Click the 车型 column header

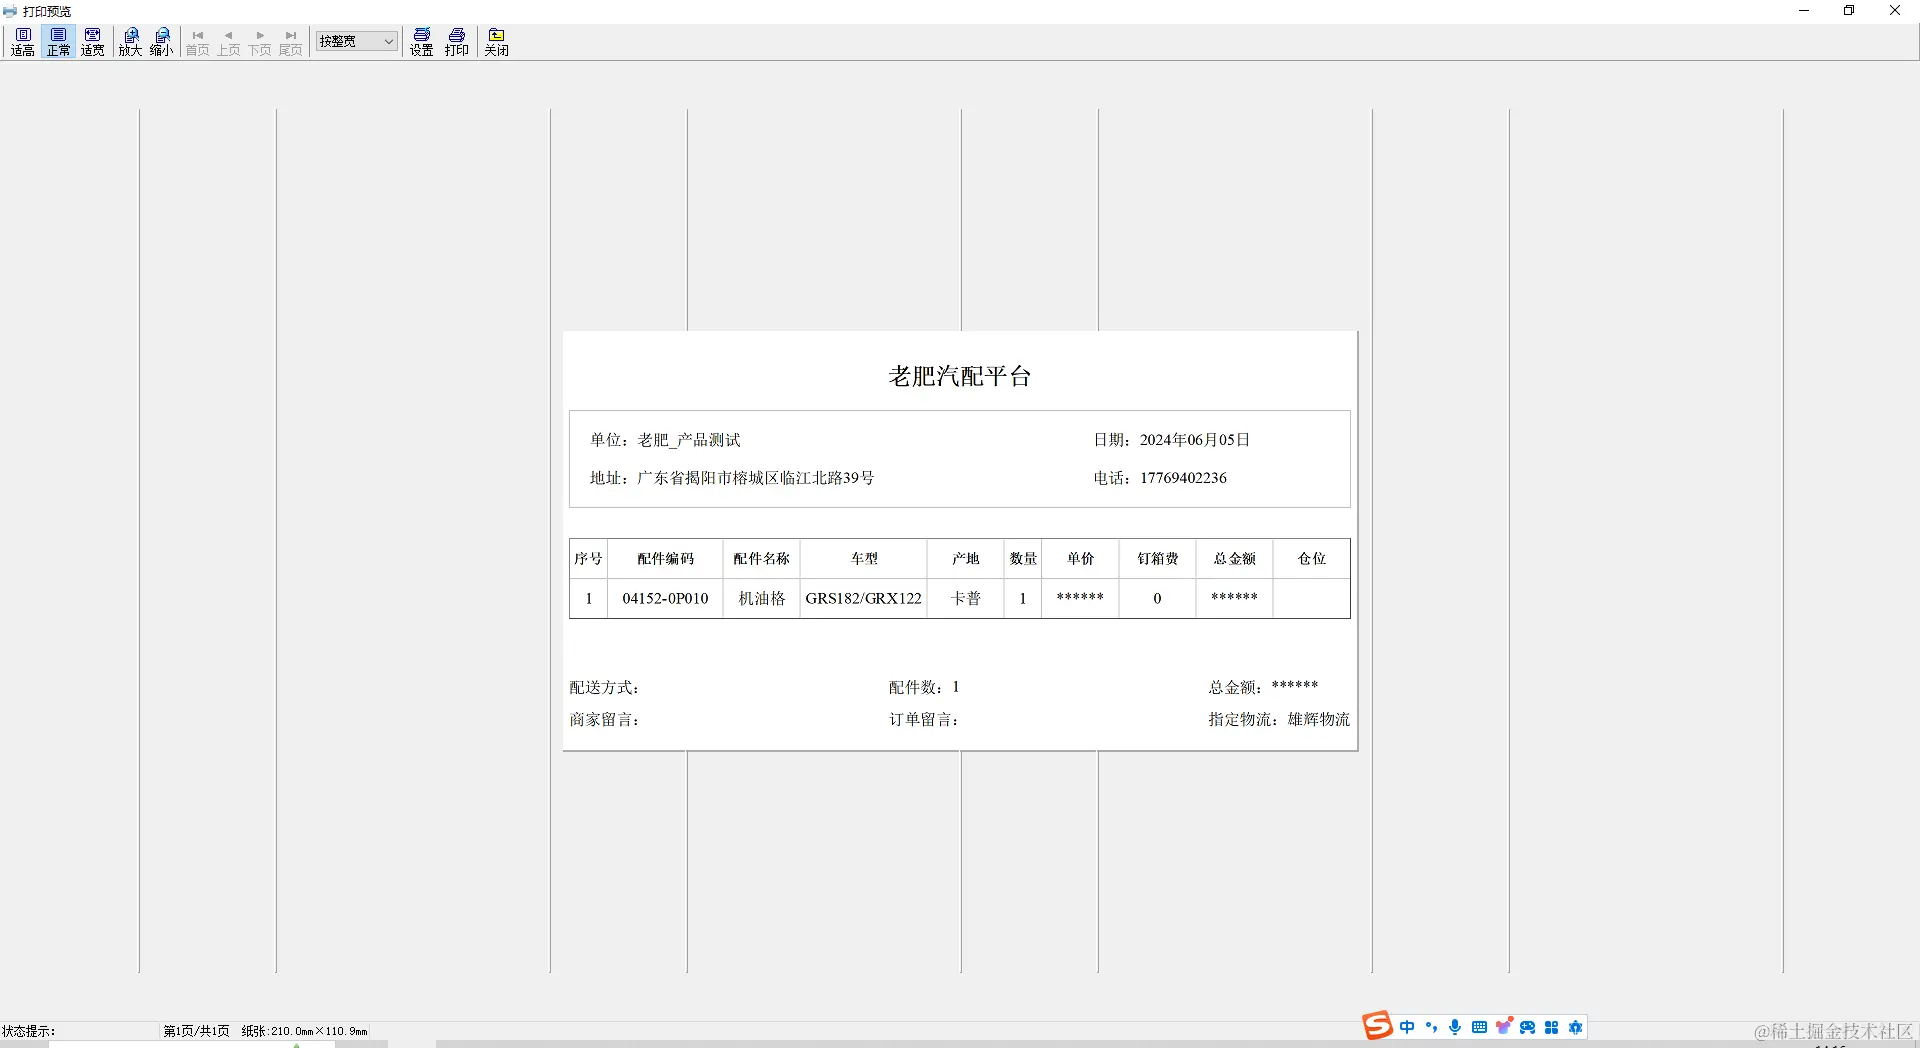(864, 559)
